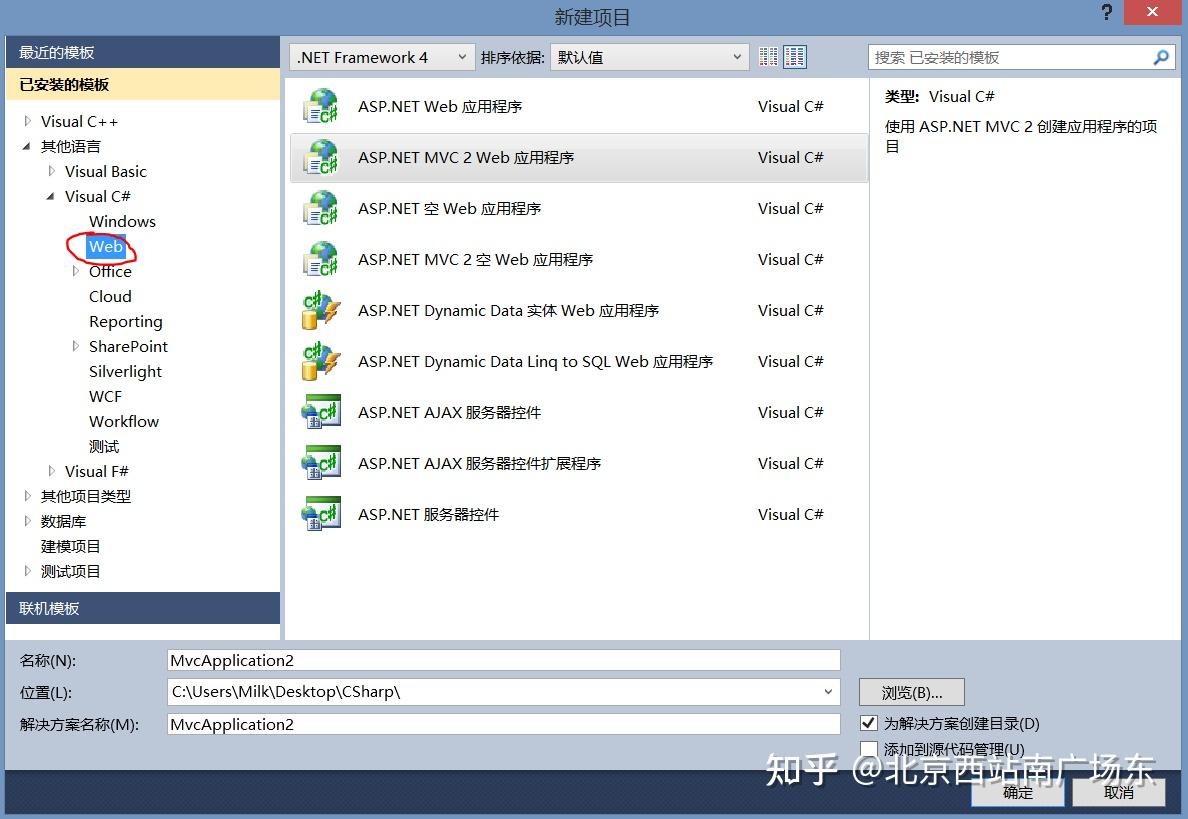Open the 联机模板 section
Image resolution: width=1188 pixels, height=819 pixels.
142,608
